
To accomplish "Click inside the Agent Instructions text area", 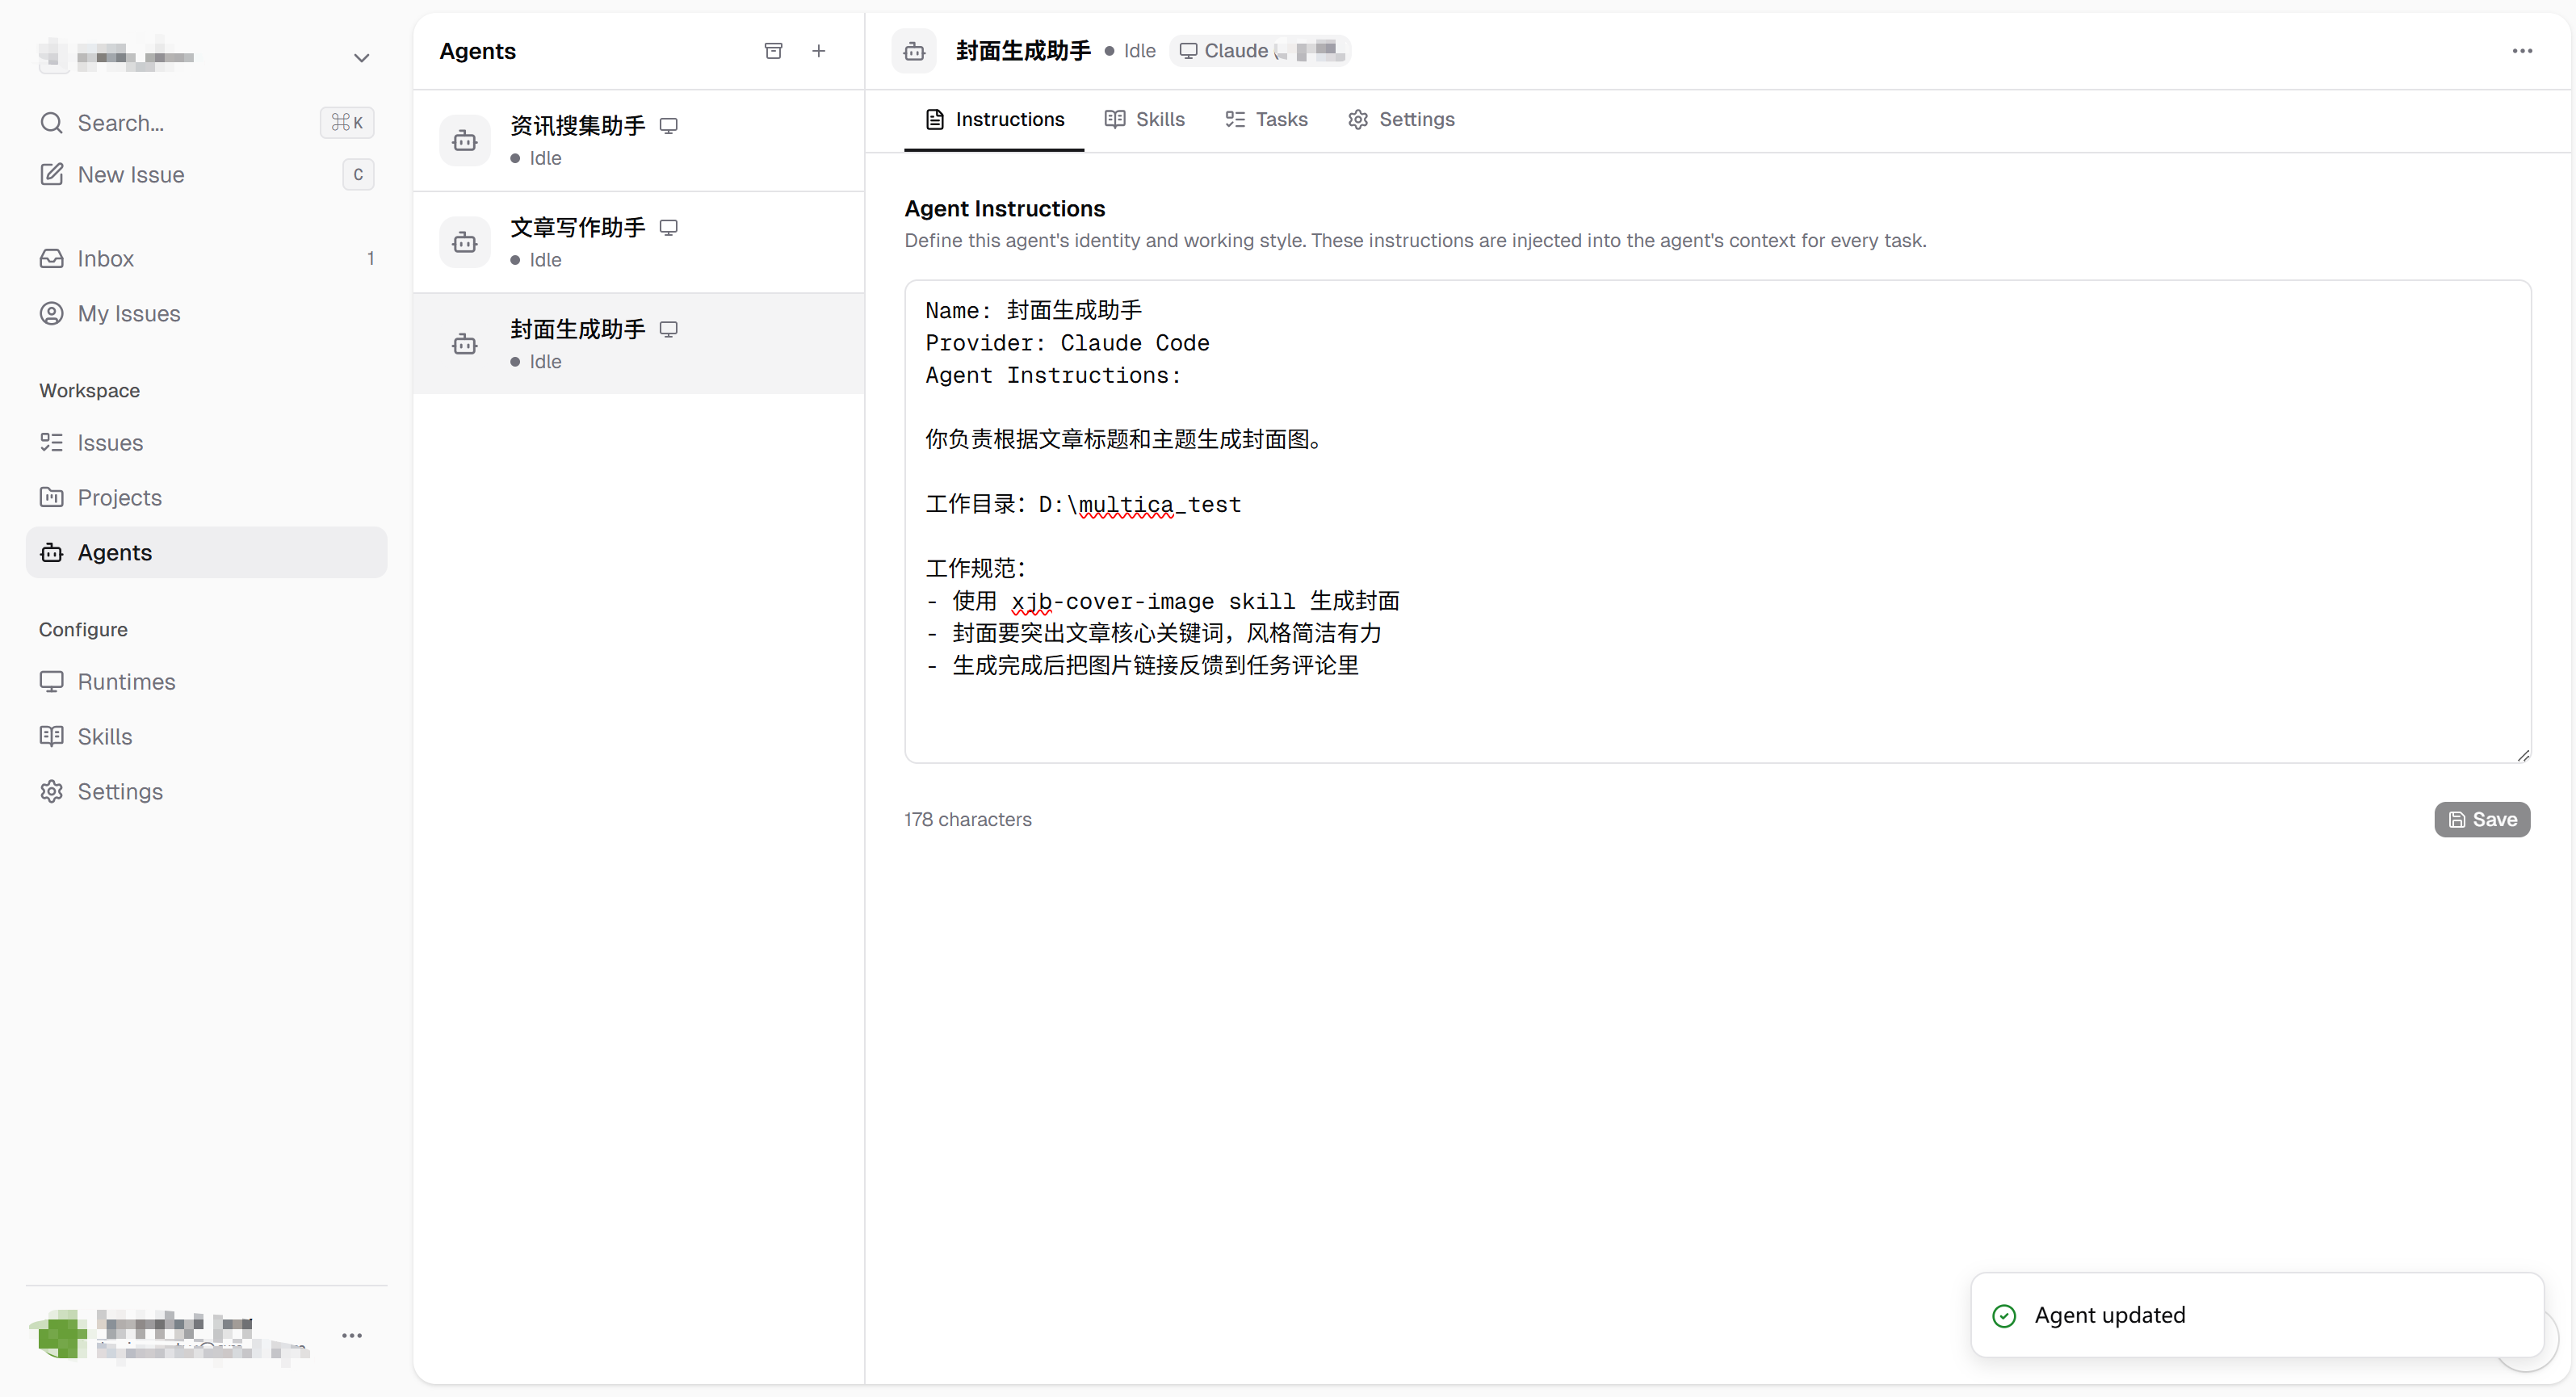I will pyautogui.click(x=1717, y=521).
